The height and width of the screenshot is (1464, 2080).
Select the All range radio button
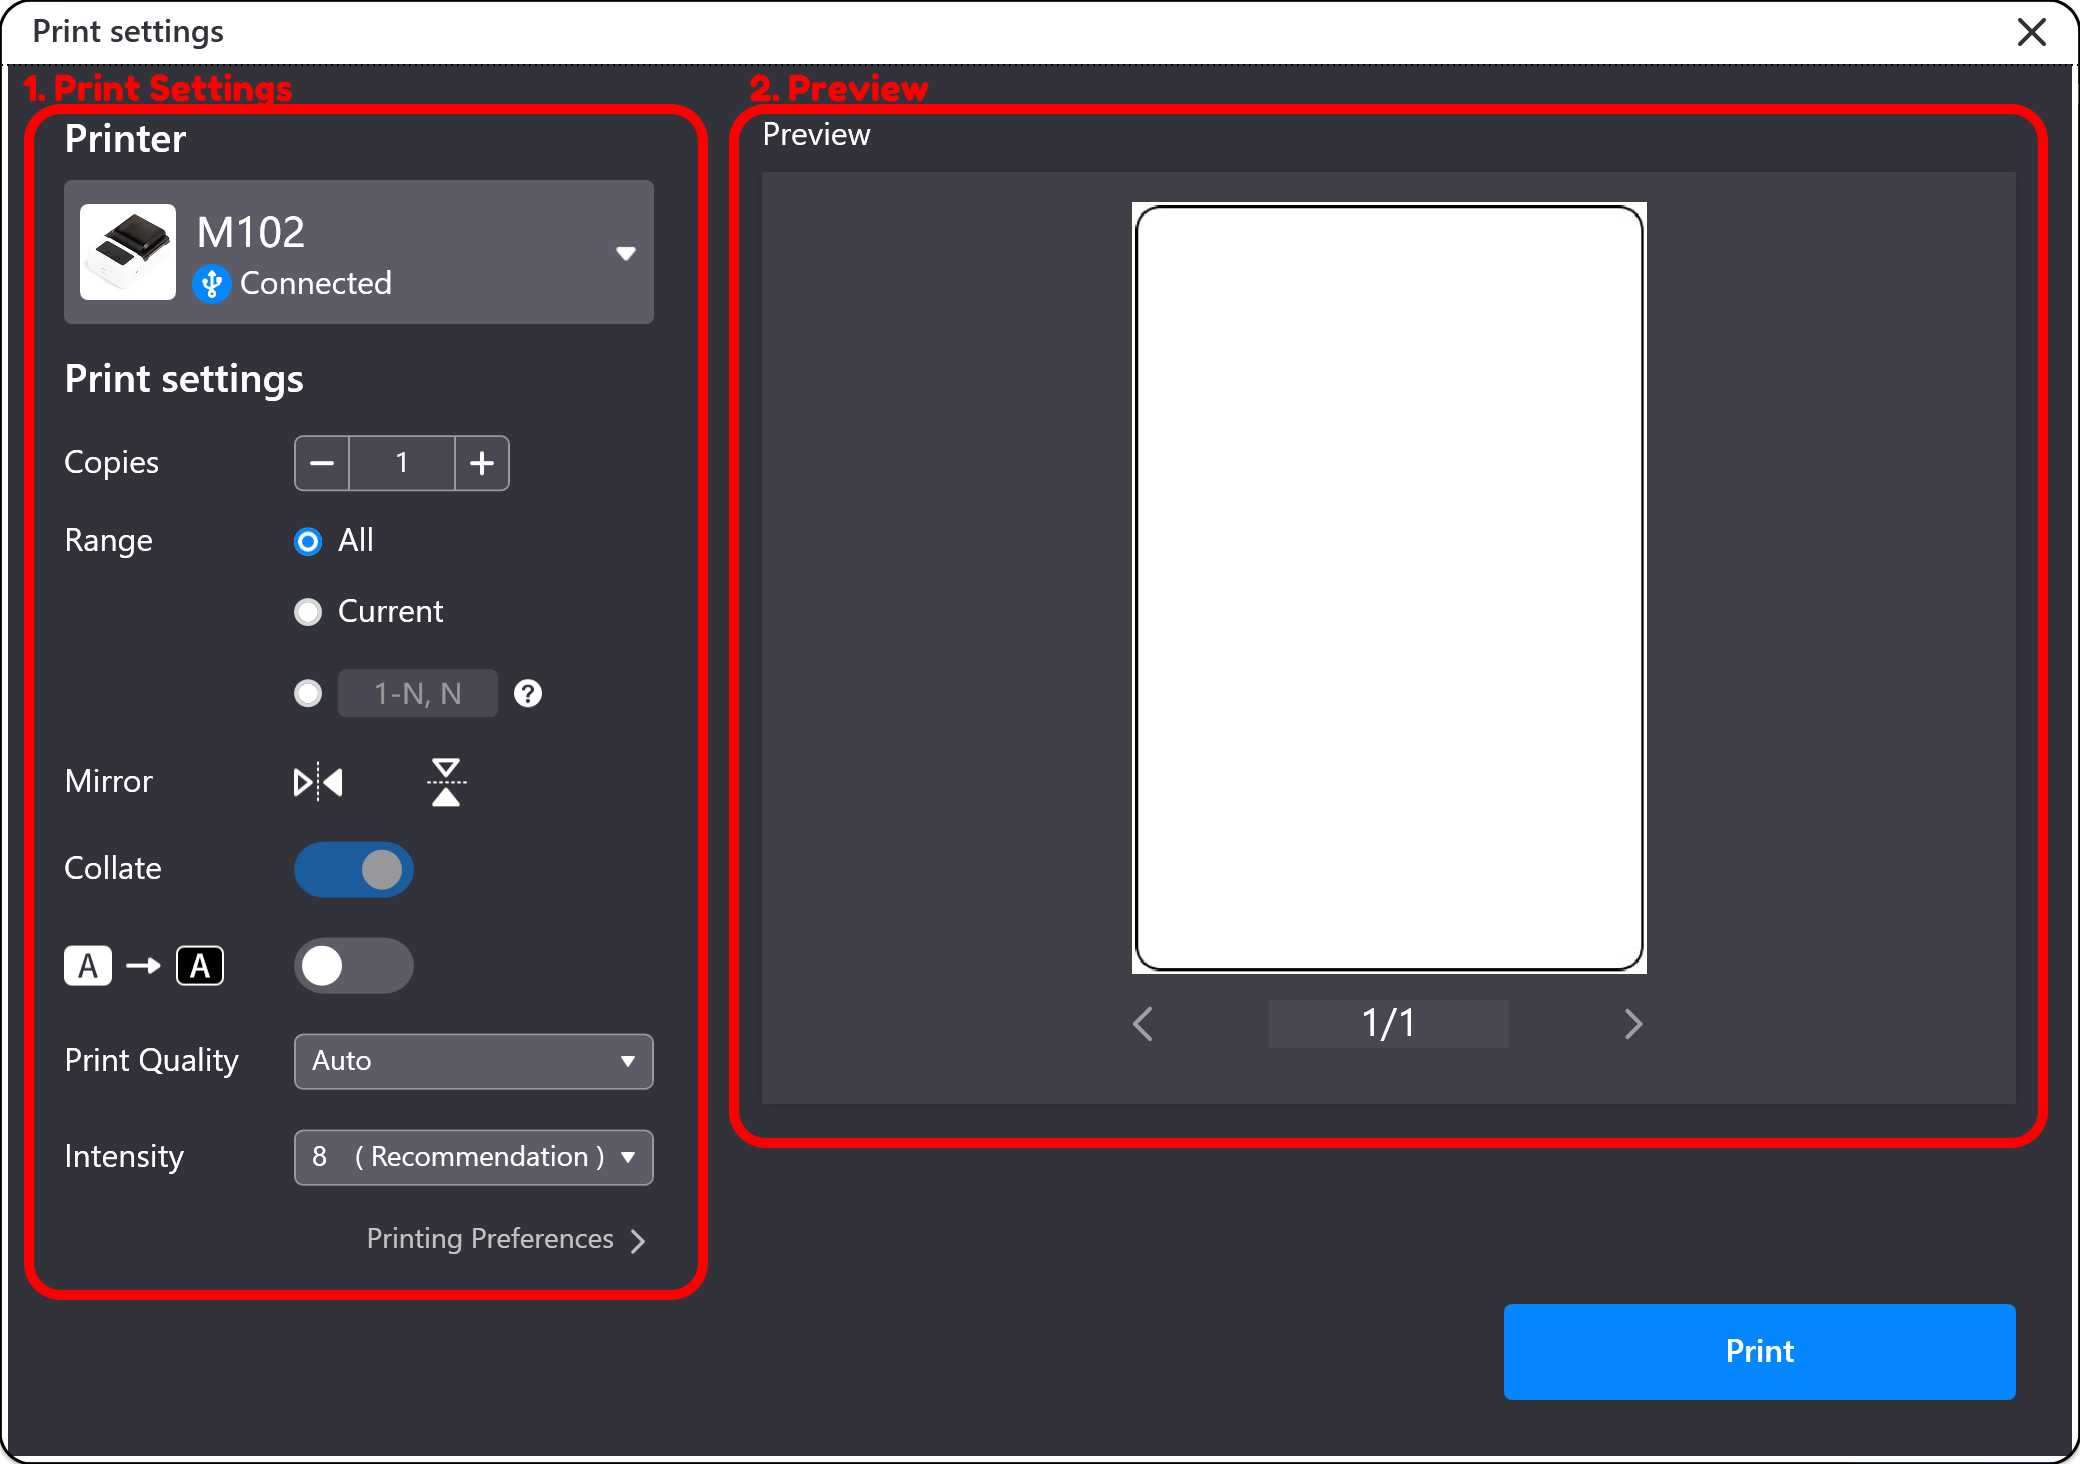[x=308, y=541]
